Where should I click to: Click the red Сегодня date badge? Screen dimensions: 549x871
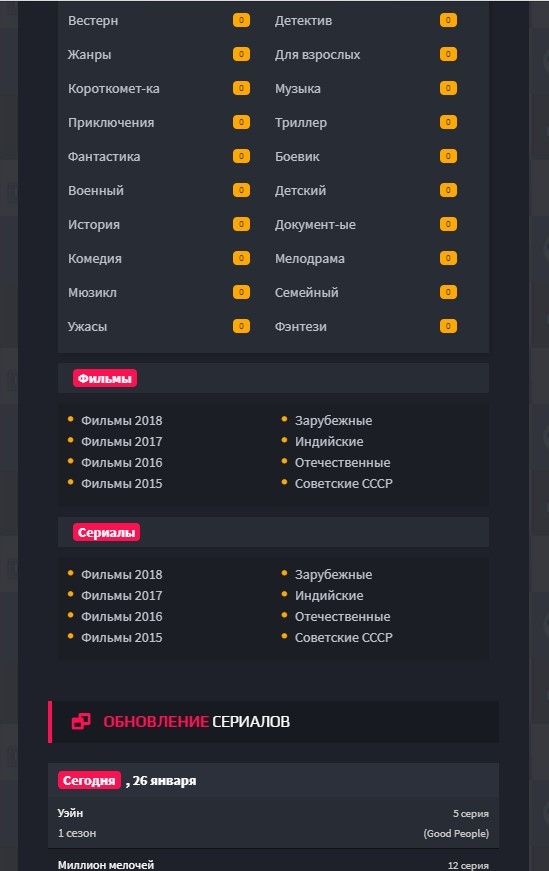(x=89, y=780)
